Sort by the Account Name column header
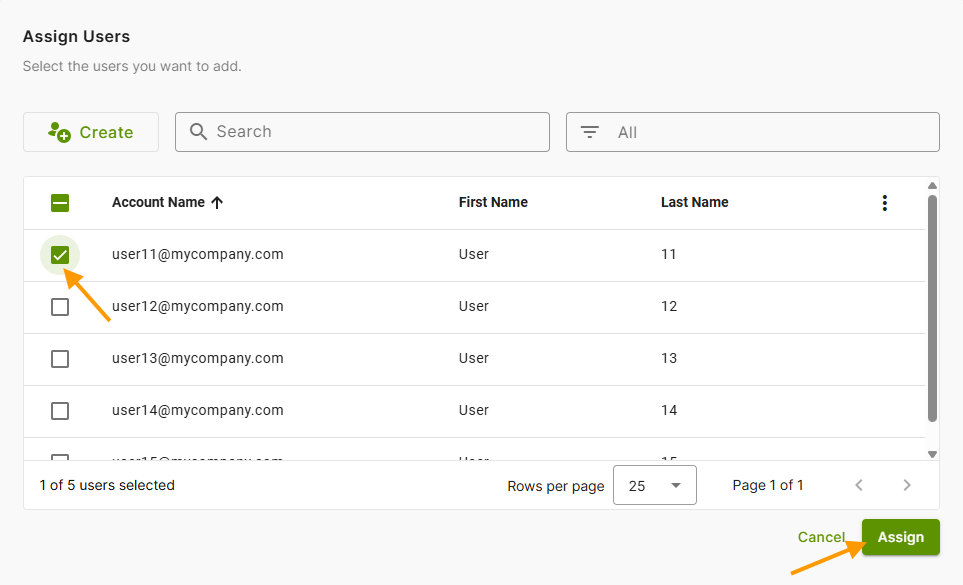 click(x=158, y=203)
